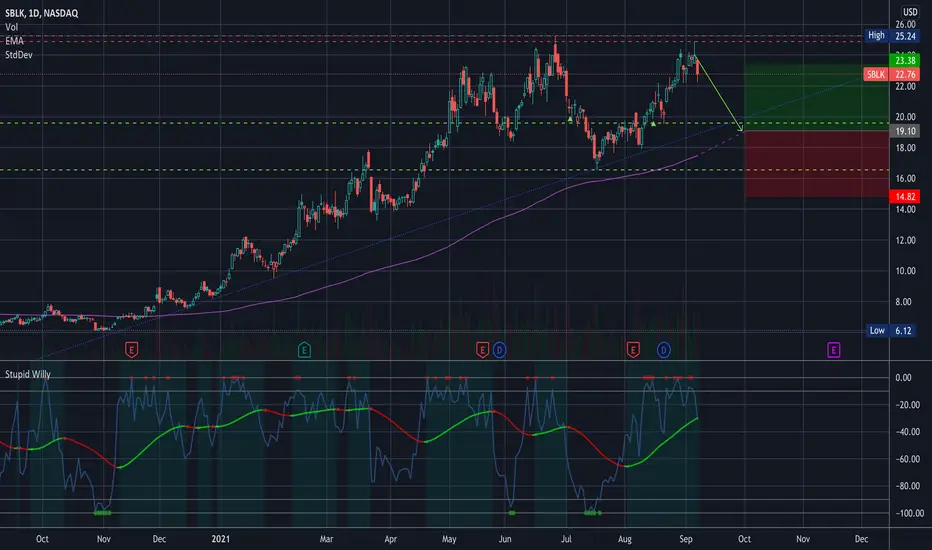Click the Aug label on time axis

tap(625, 539)
